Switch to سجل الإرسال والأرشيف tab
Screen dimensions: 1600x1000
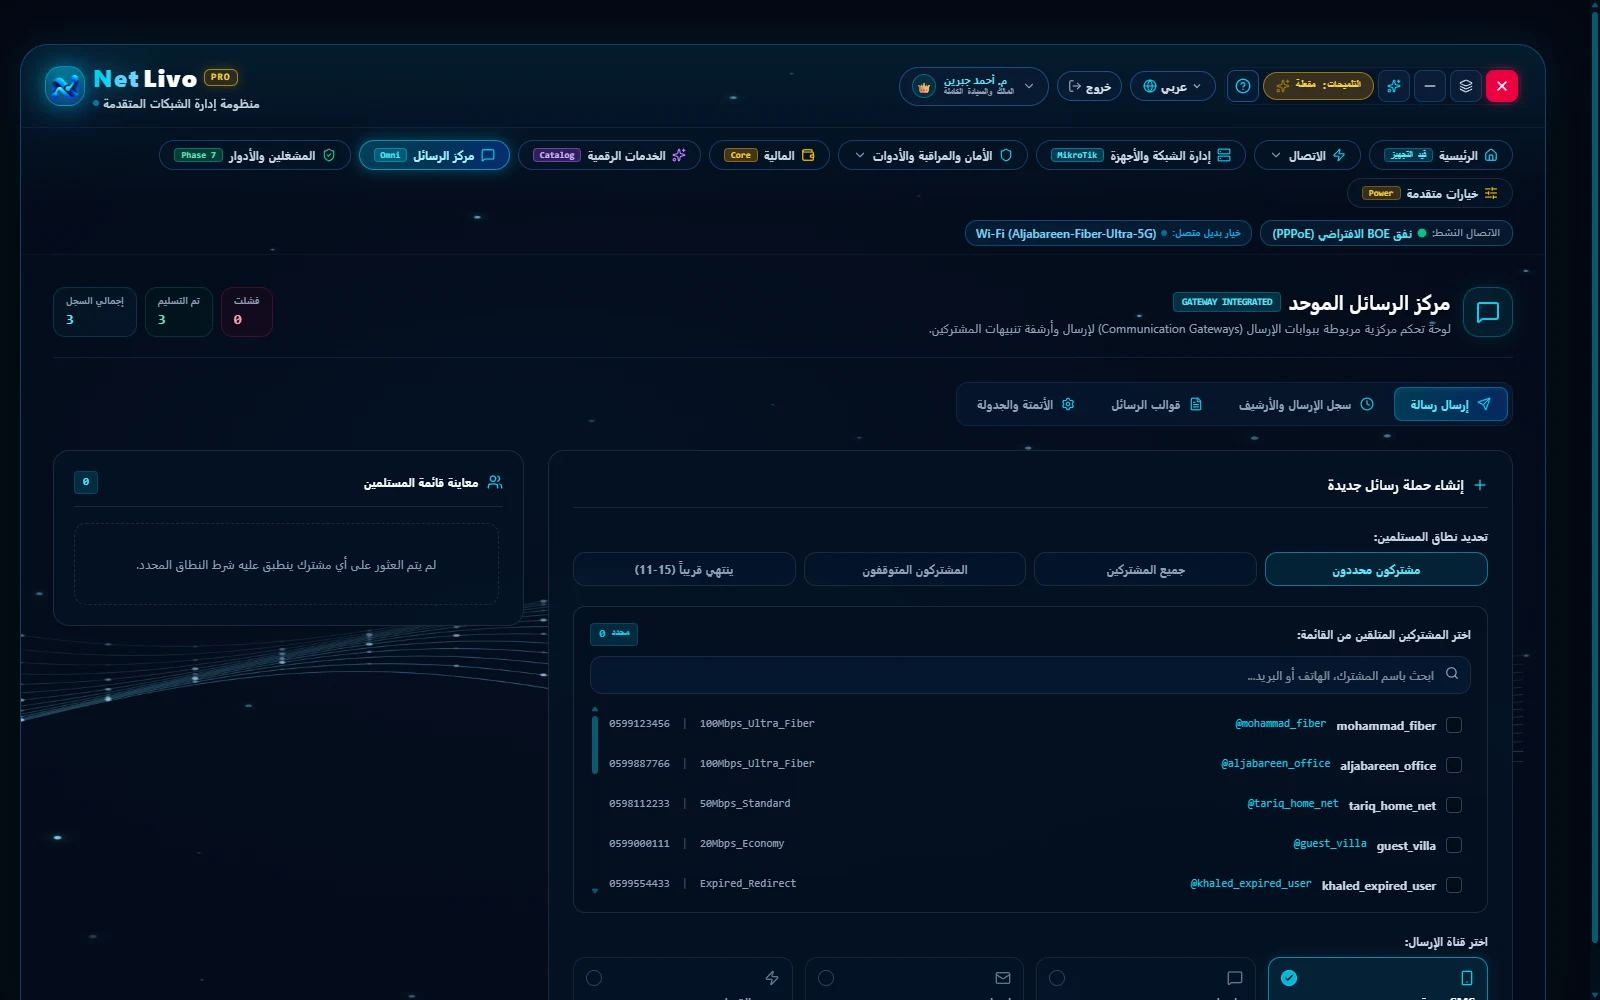coord(1306,405)
